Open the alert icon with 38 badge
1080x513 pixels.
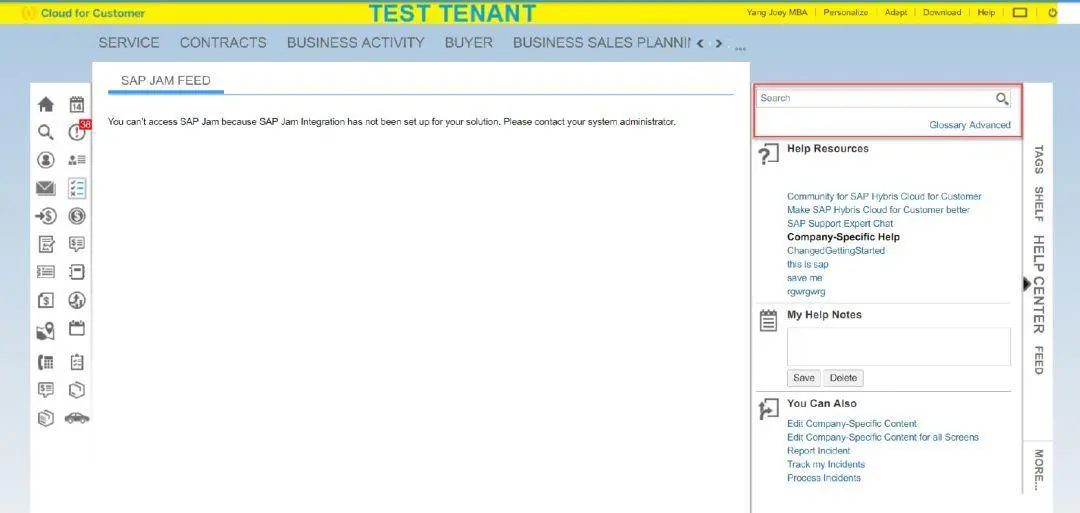pyautogui.click(x=77, y=132)
